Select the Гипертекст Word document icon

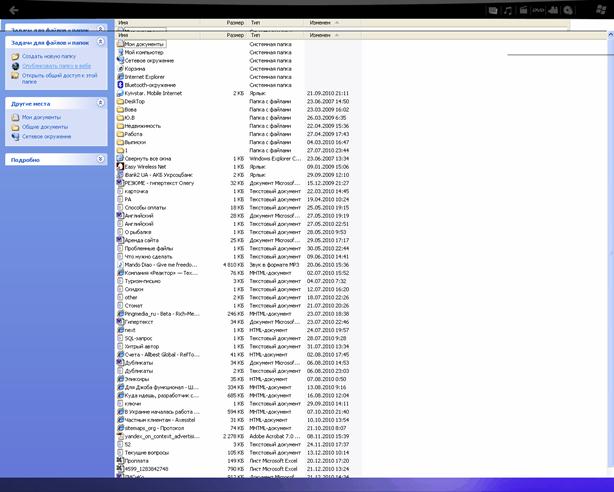tap(120, 322)
